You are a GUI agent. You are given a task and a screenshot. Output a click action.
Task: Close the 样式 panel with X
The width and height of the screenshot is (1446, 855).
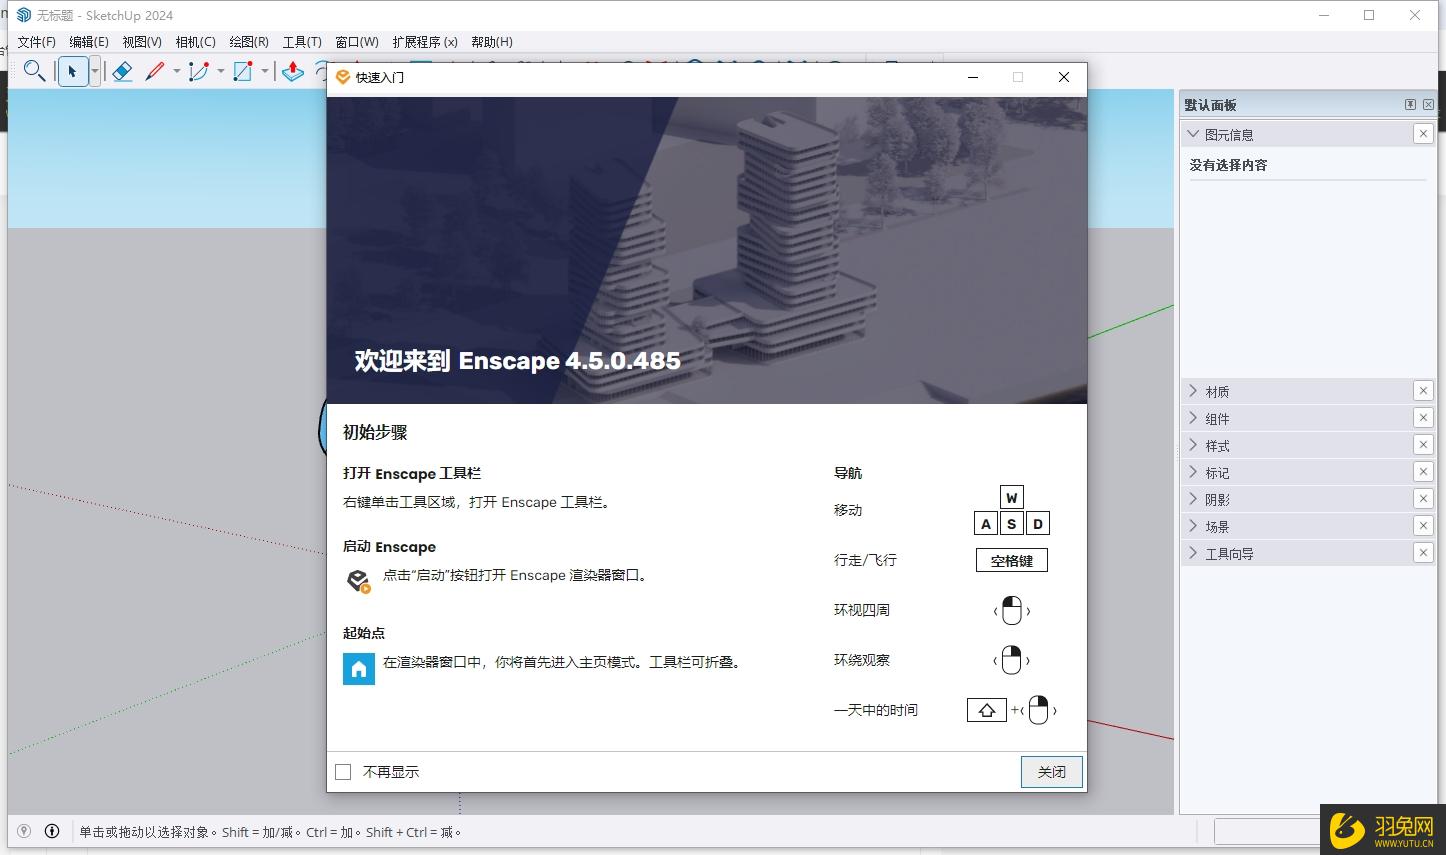click(1423, 445)
